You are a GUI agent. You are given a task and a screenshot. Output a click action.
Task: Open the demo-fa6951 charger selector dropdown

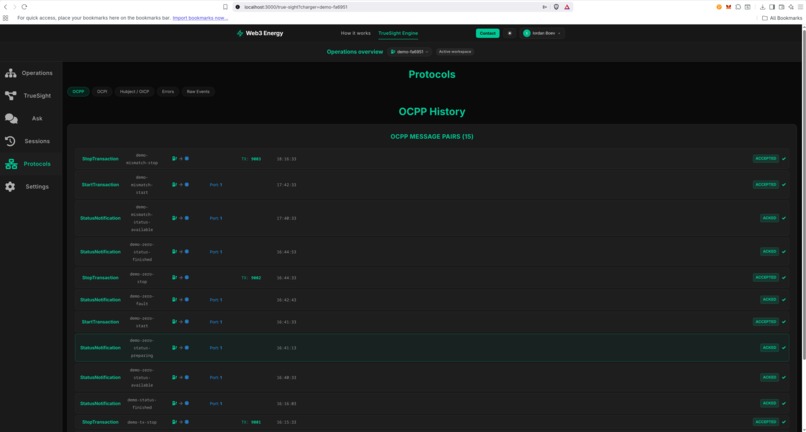(410, 52)
